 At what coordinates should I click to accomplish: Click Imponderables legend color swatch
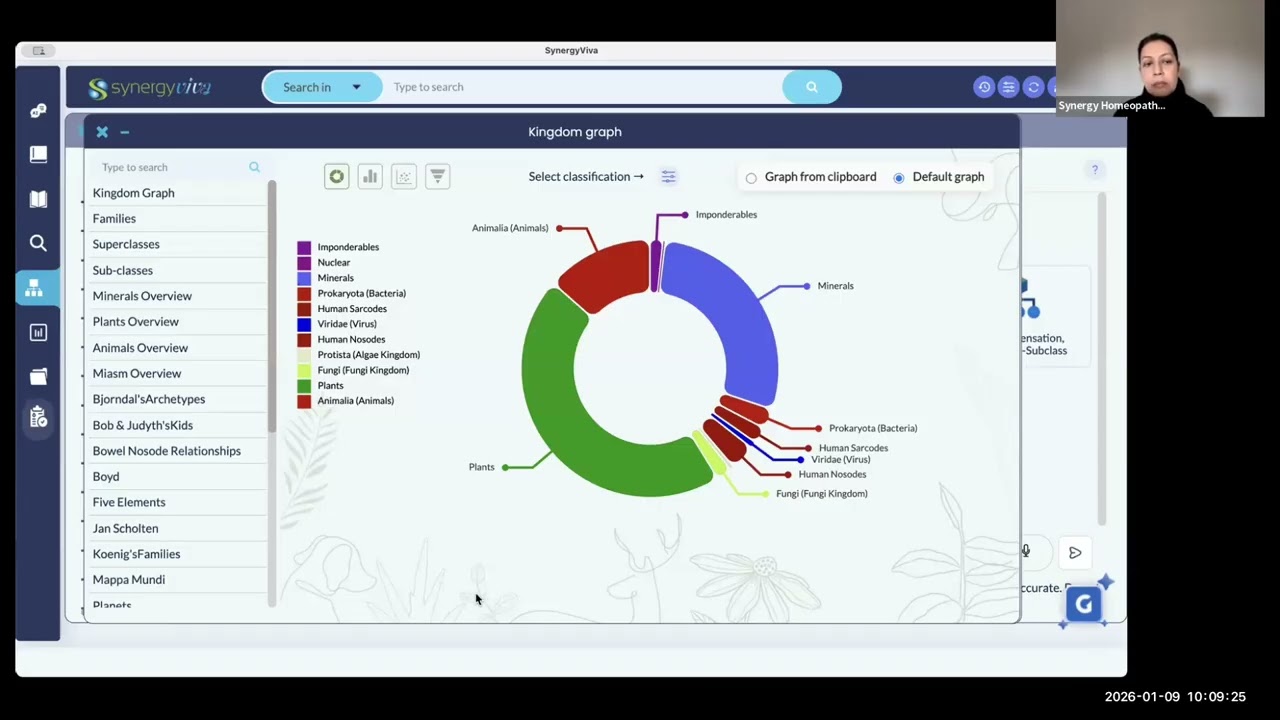[x=304, y=247]
